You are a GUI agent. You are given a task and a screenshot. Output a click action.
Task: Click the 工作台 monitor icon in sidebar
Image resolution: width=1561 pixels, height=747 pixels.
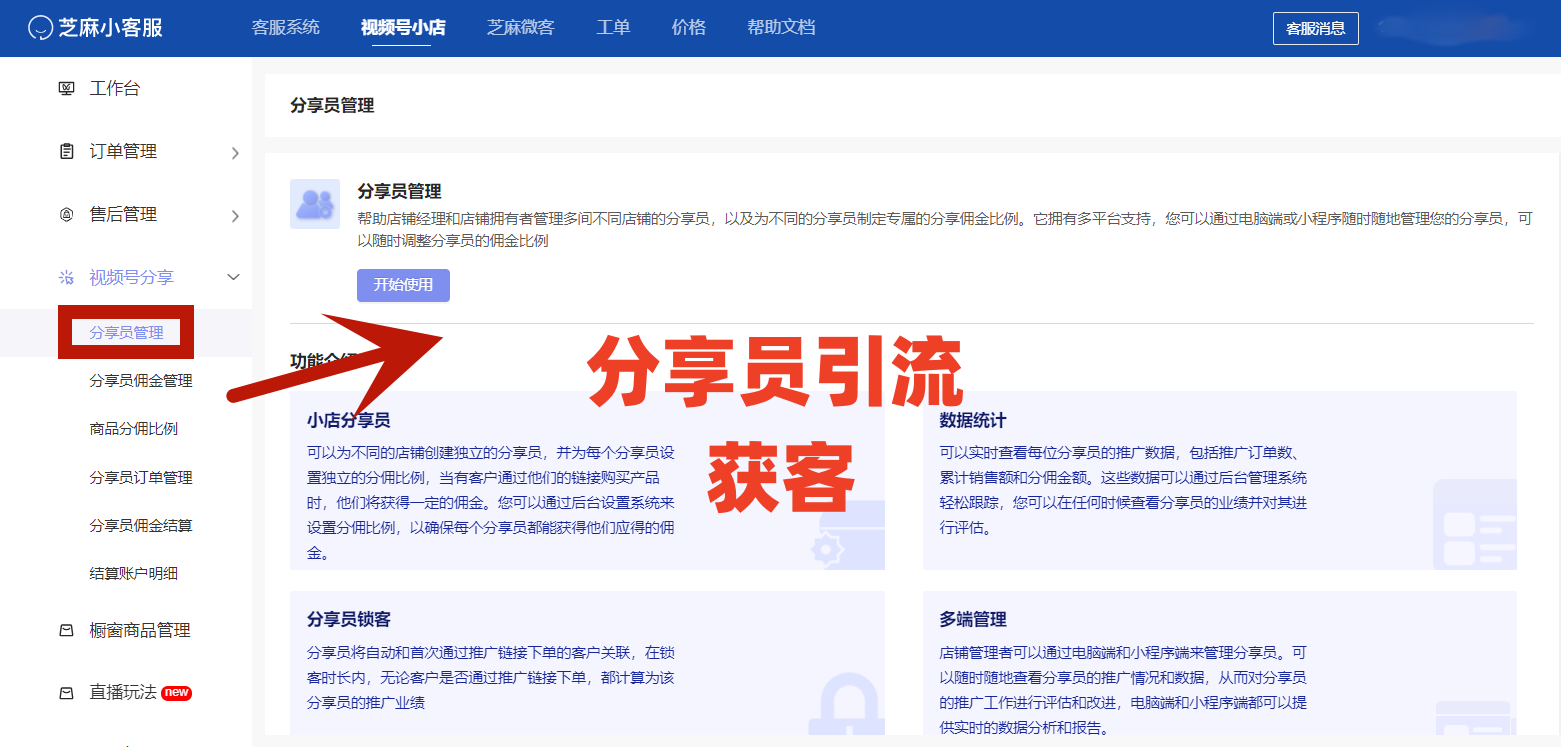point(67,89)
